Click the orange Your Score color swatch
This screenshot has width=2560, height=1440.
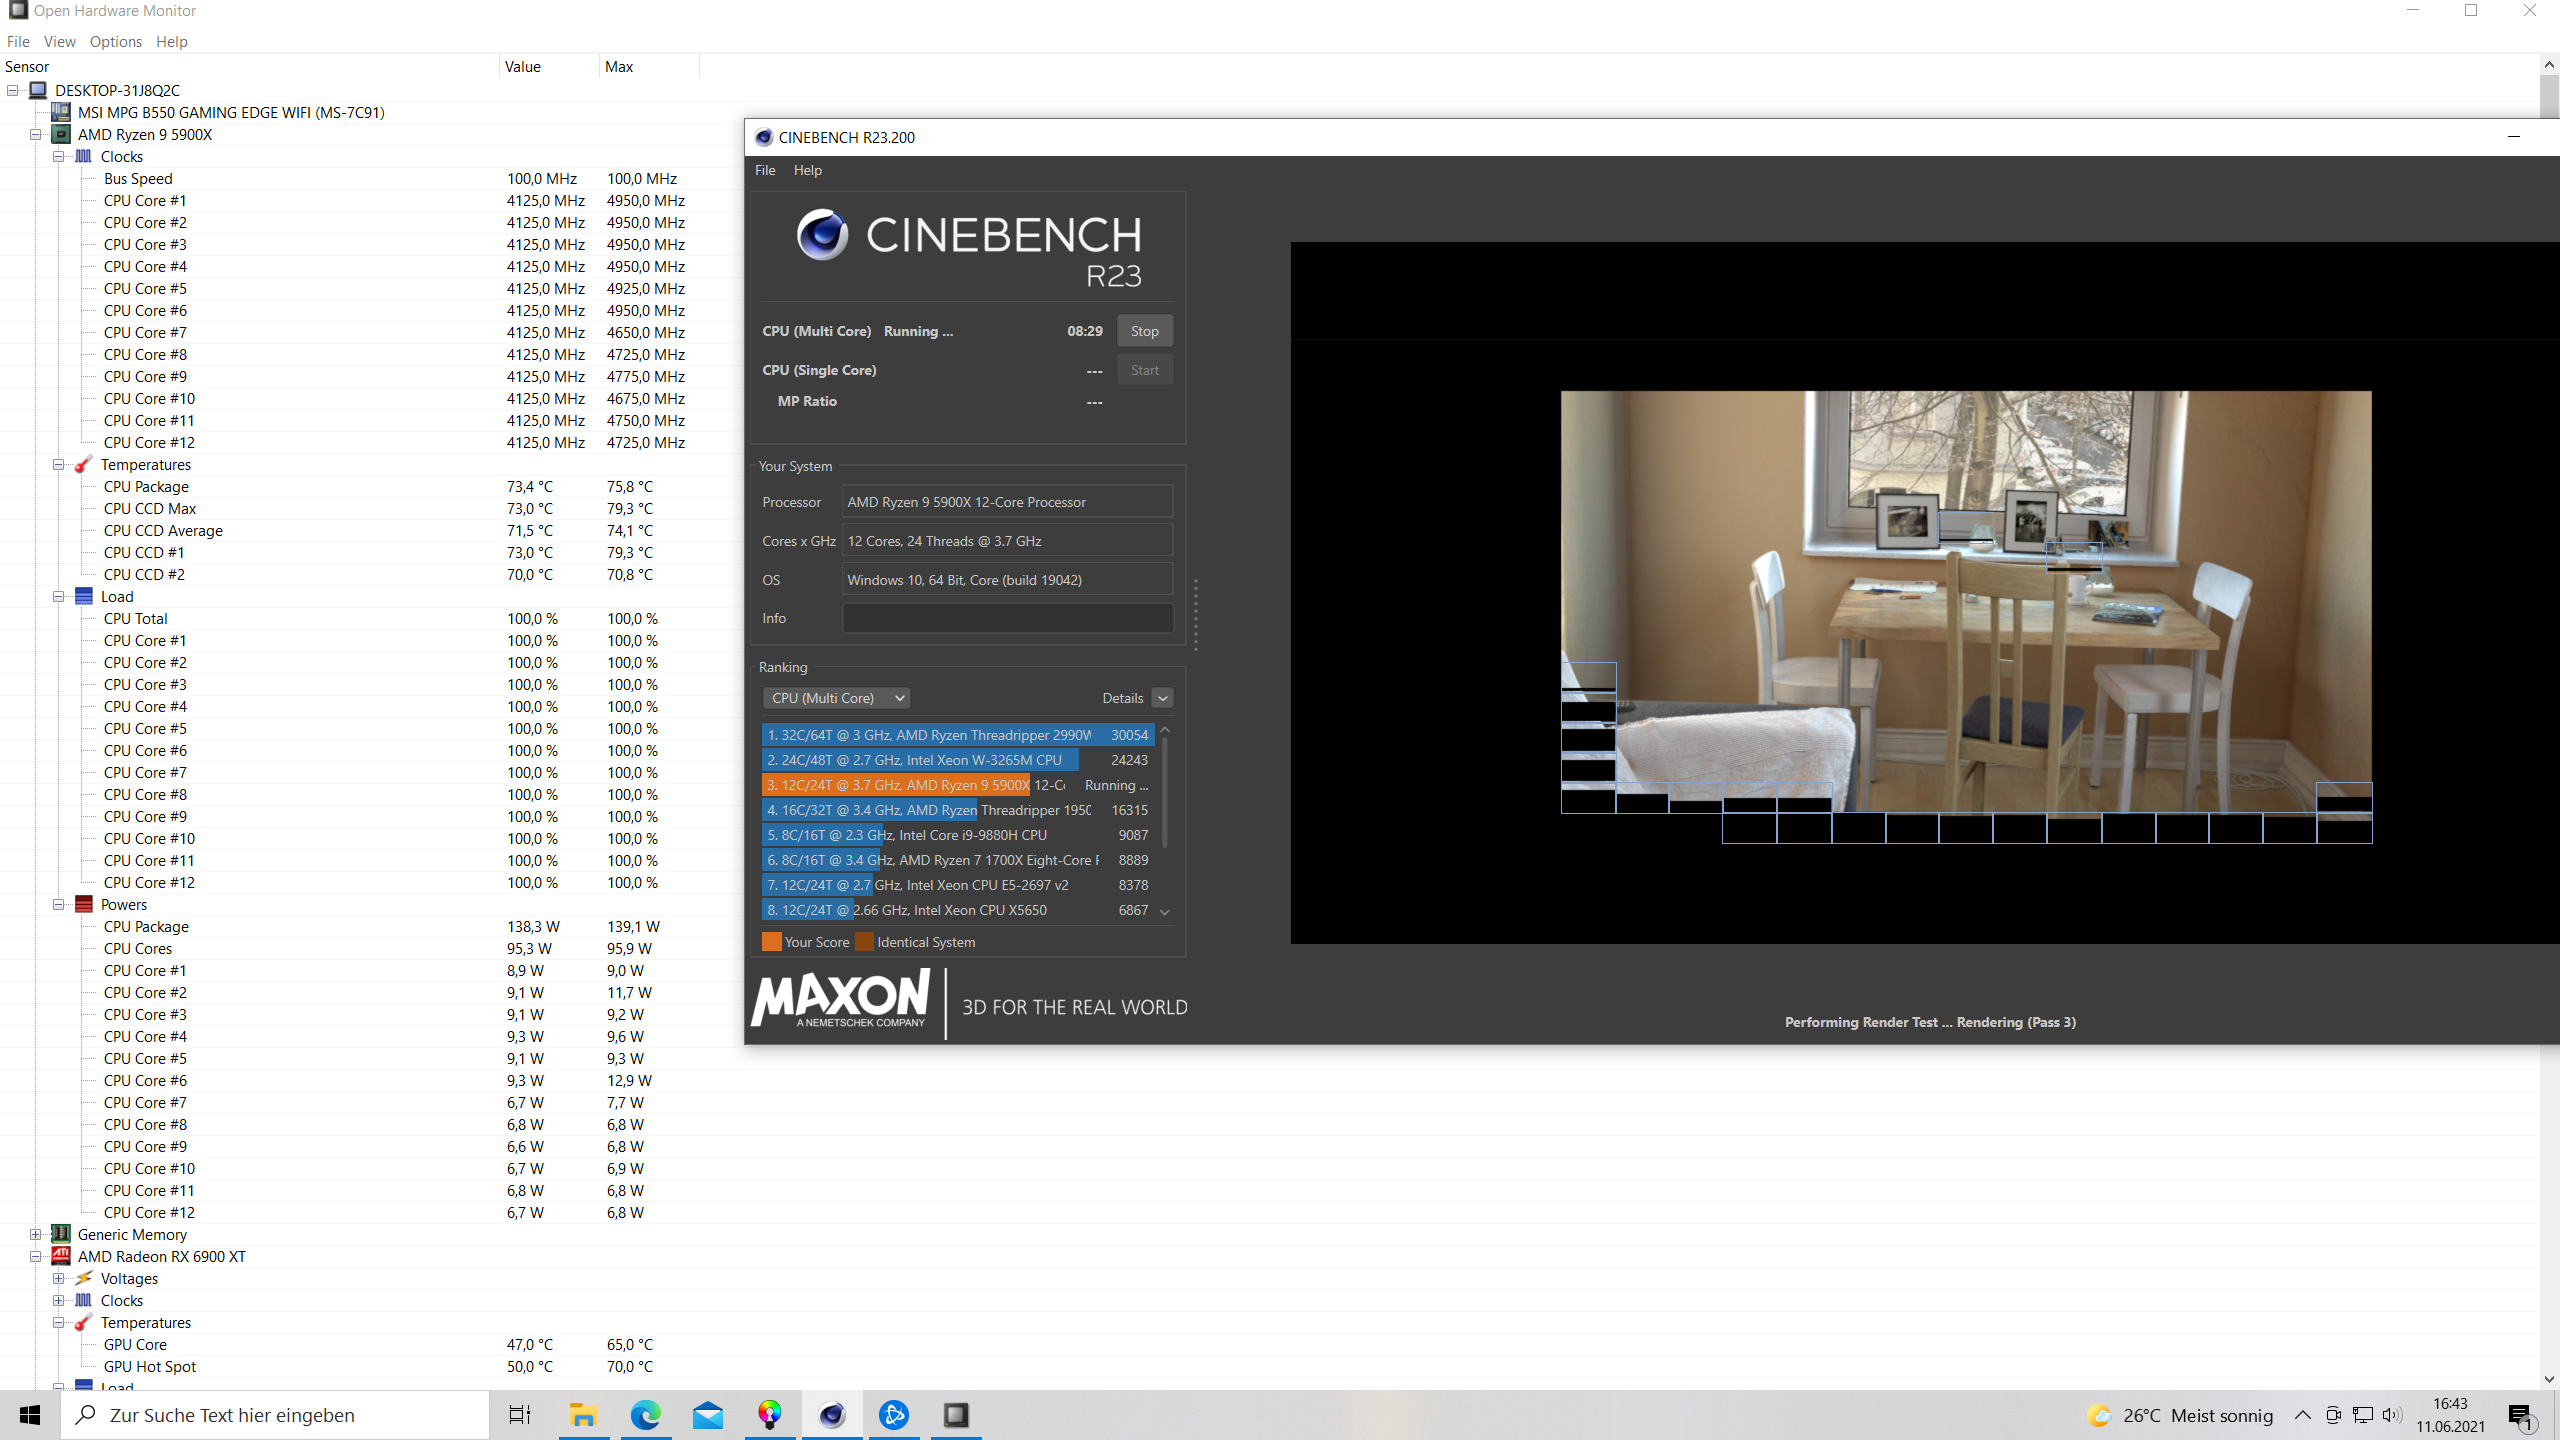coord(771,942)
